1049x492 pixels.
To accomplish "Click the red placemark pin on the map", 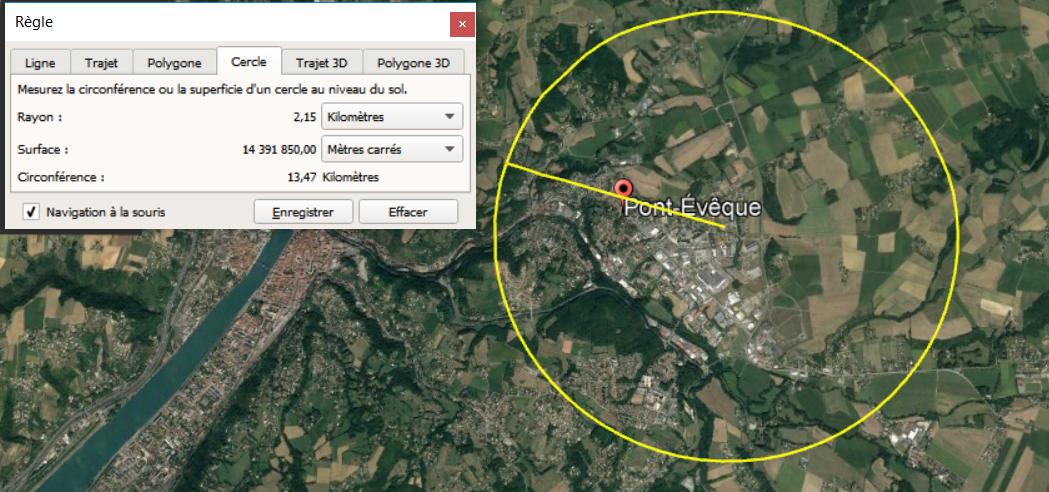I will 625,190.
